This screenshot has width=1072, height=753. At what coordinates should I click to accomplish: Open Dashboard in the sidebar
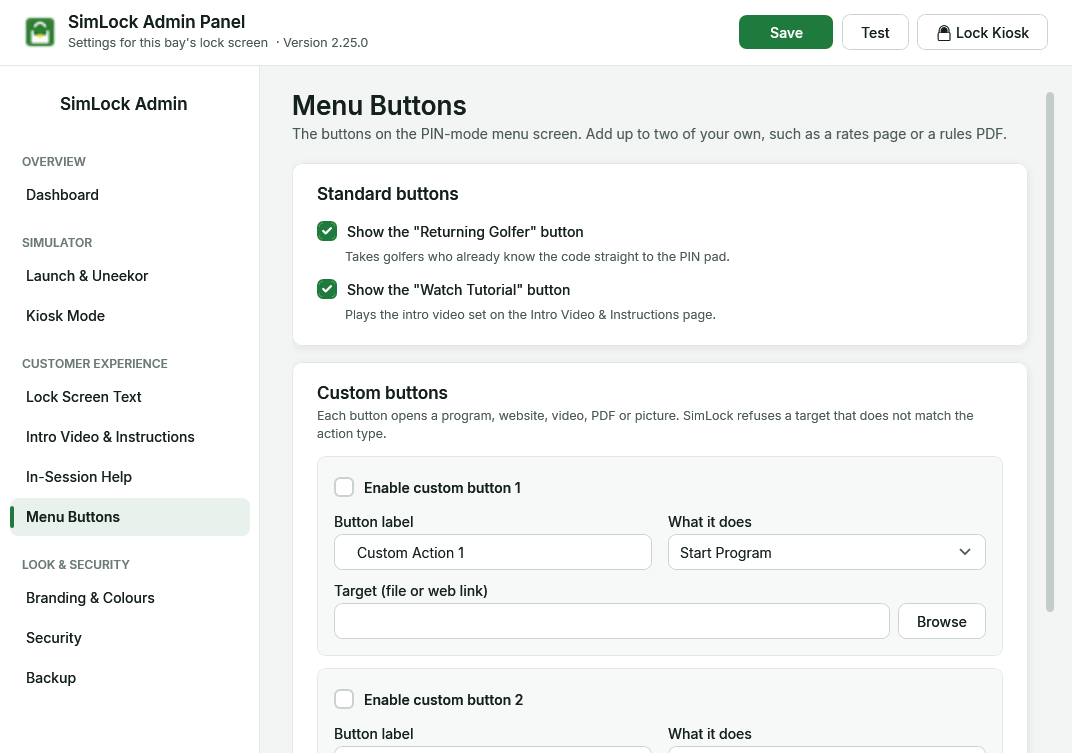(x=130, y=195)
